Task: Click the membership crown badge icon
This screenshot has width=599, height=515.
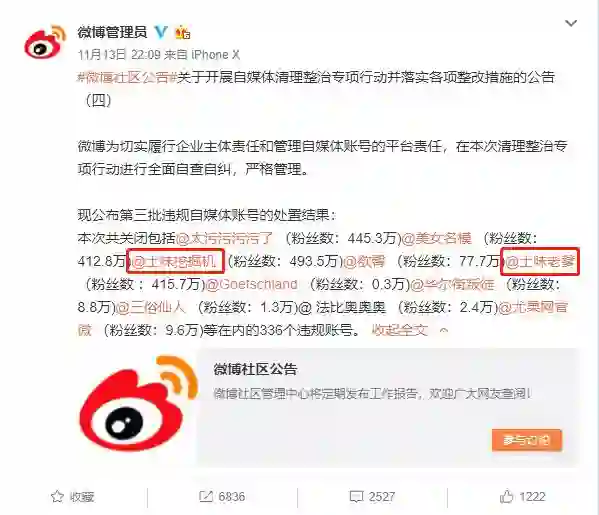Action: pyautogui.click(x=183, y=32)
